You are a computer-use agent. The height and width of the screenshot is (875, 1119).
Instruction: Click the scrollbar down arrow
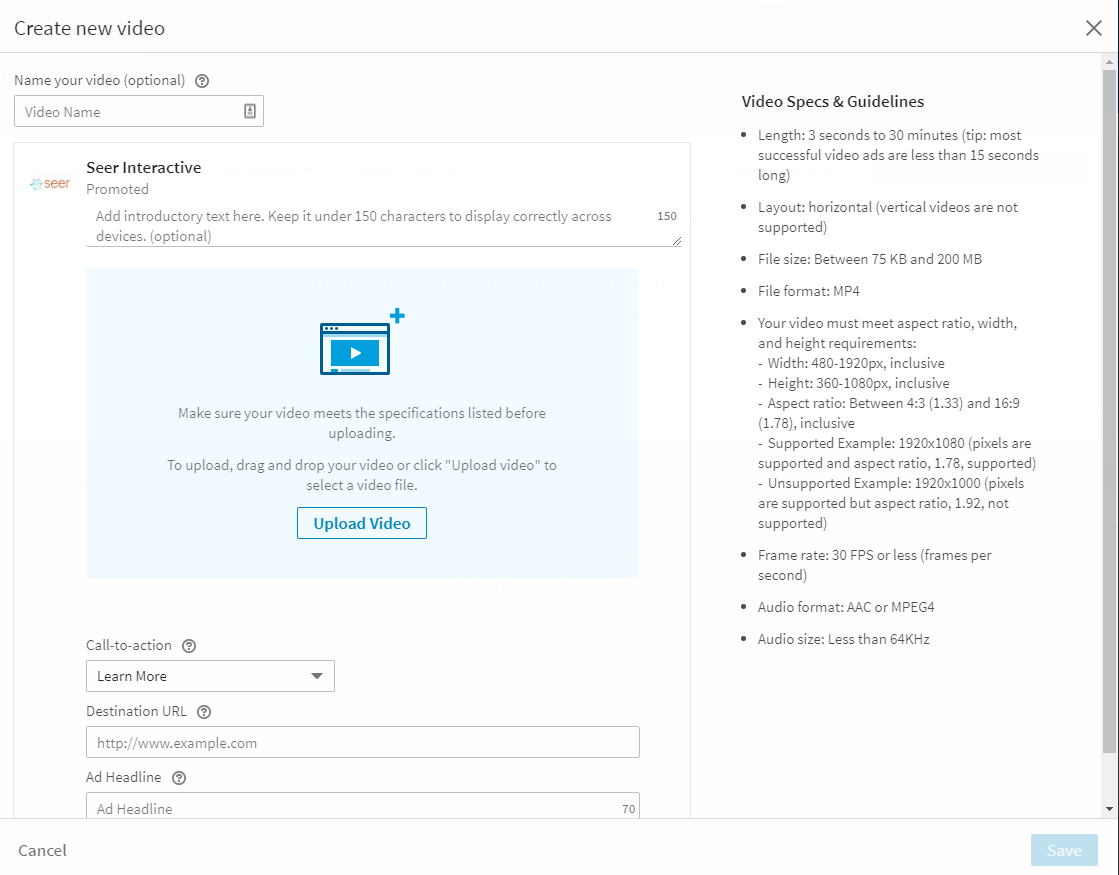1109,808
